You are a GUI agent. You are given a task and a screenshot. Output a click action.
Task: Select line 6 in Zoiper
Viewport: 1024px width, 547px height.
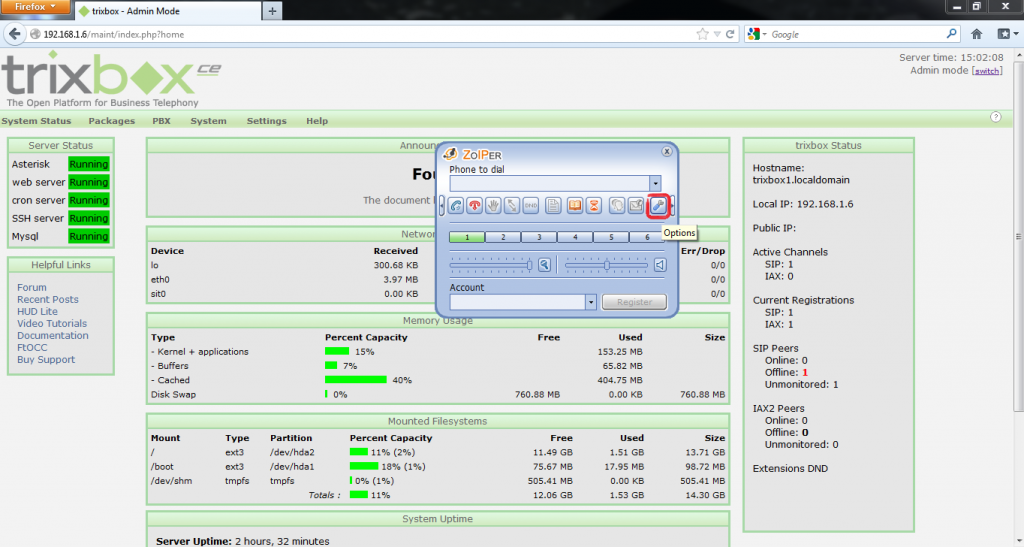coord(647,237)
